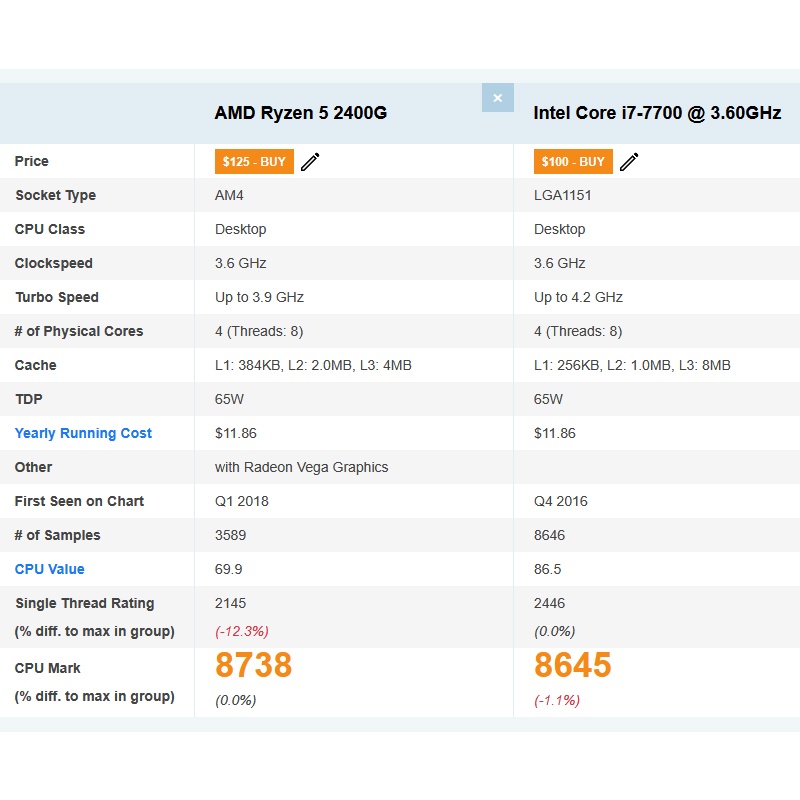800x800 pixels.
Task: Select the LGA1151 socket value
Action: click(563, 195)
